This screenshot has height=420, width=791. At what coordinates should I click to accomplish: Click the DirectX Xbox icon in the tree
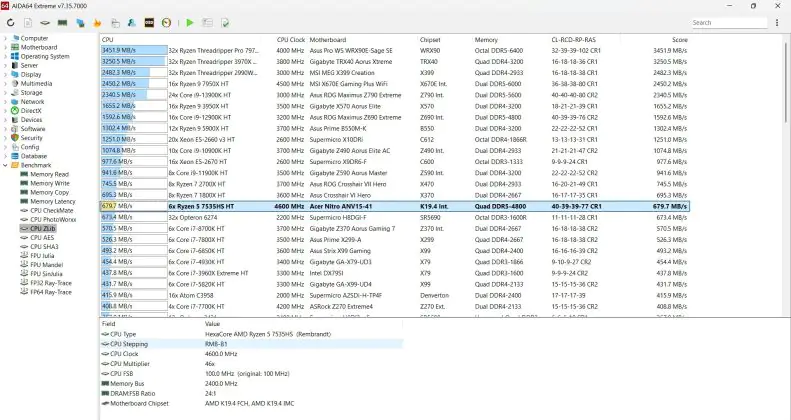point(15,111)
